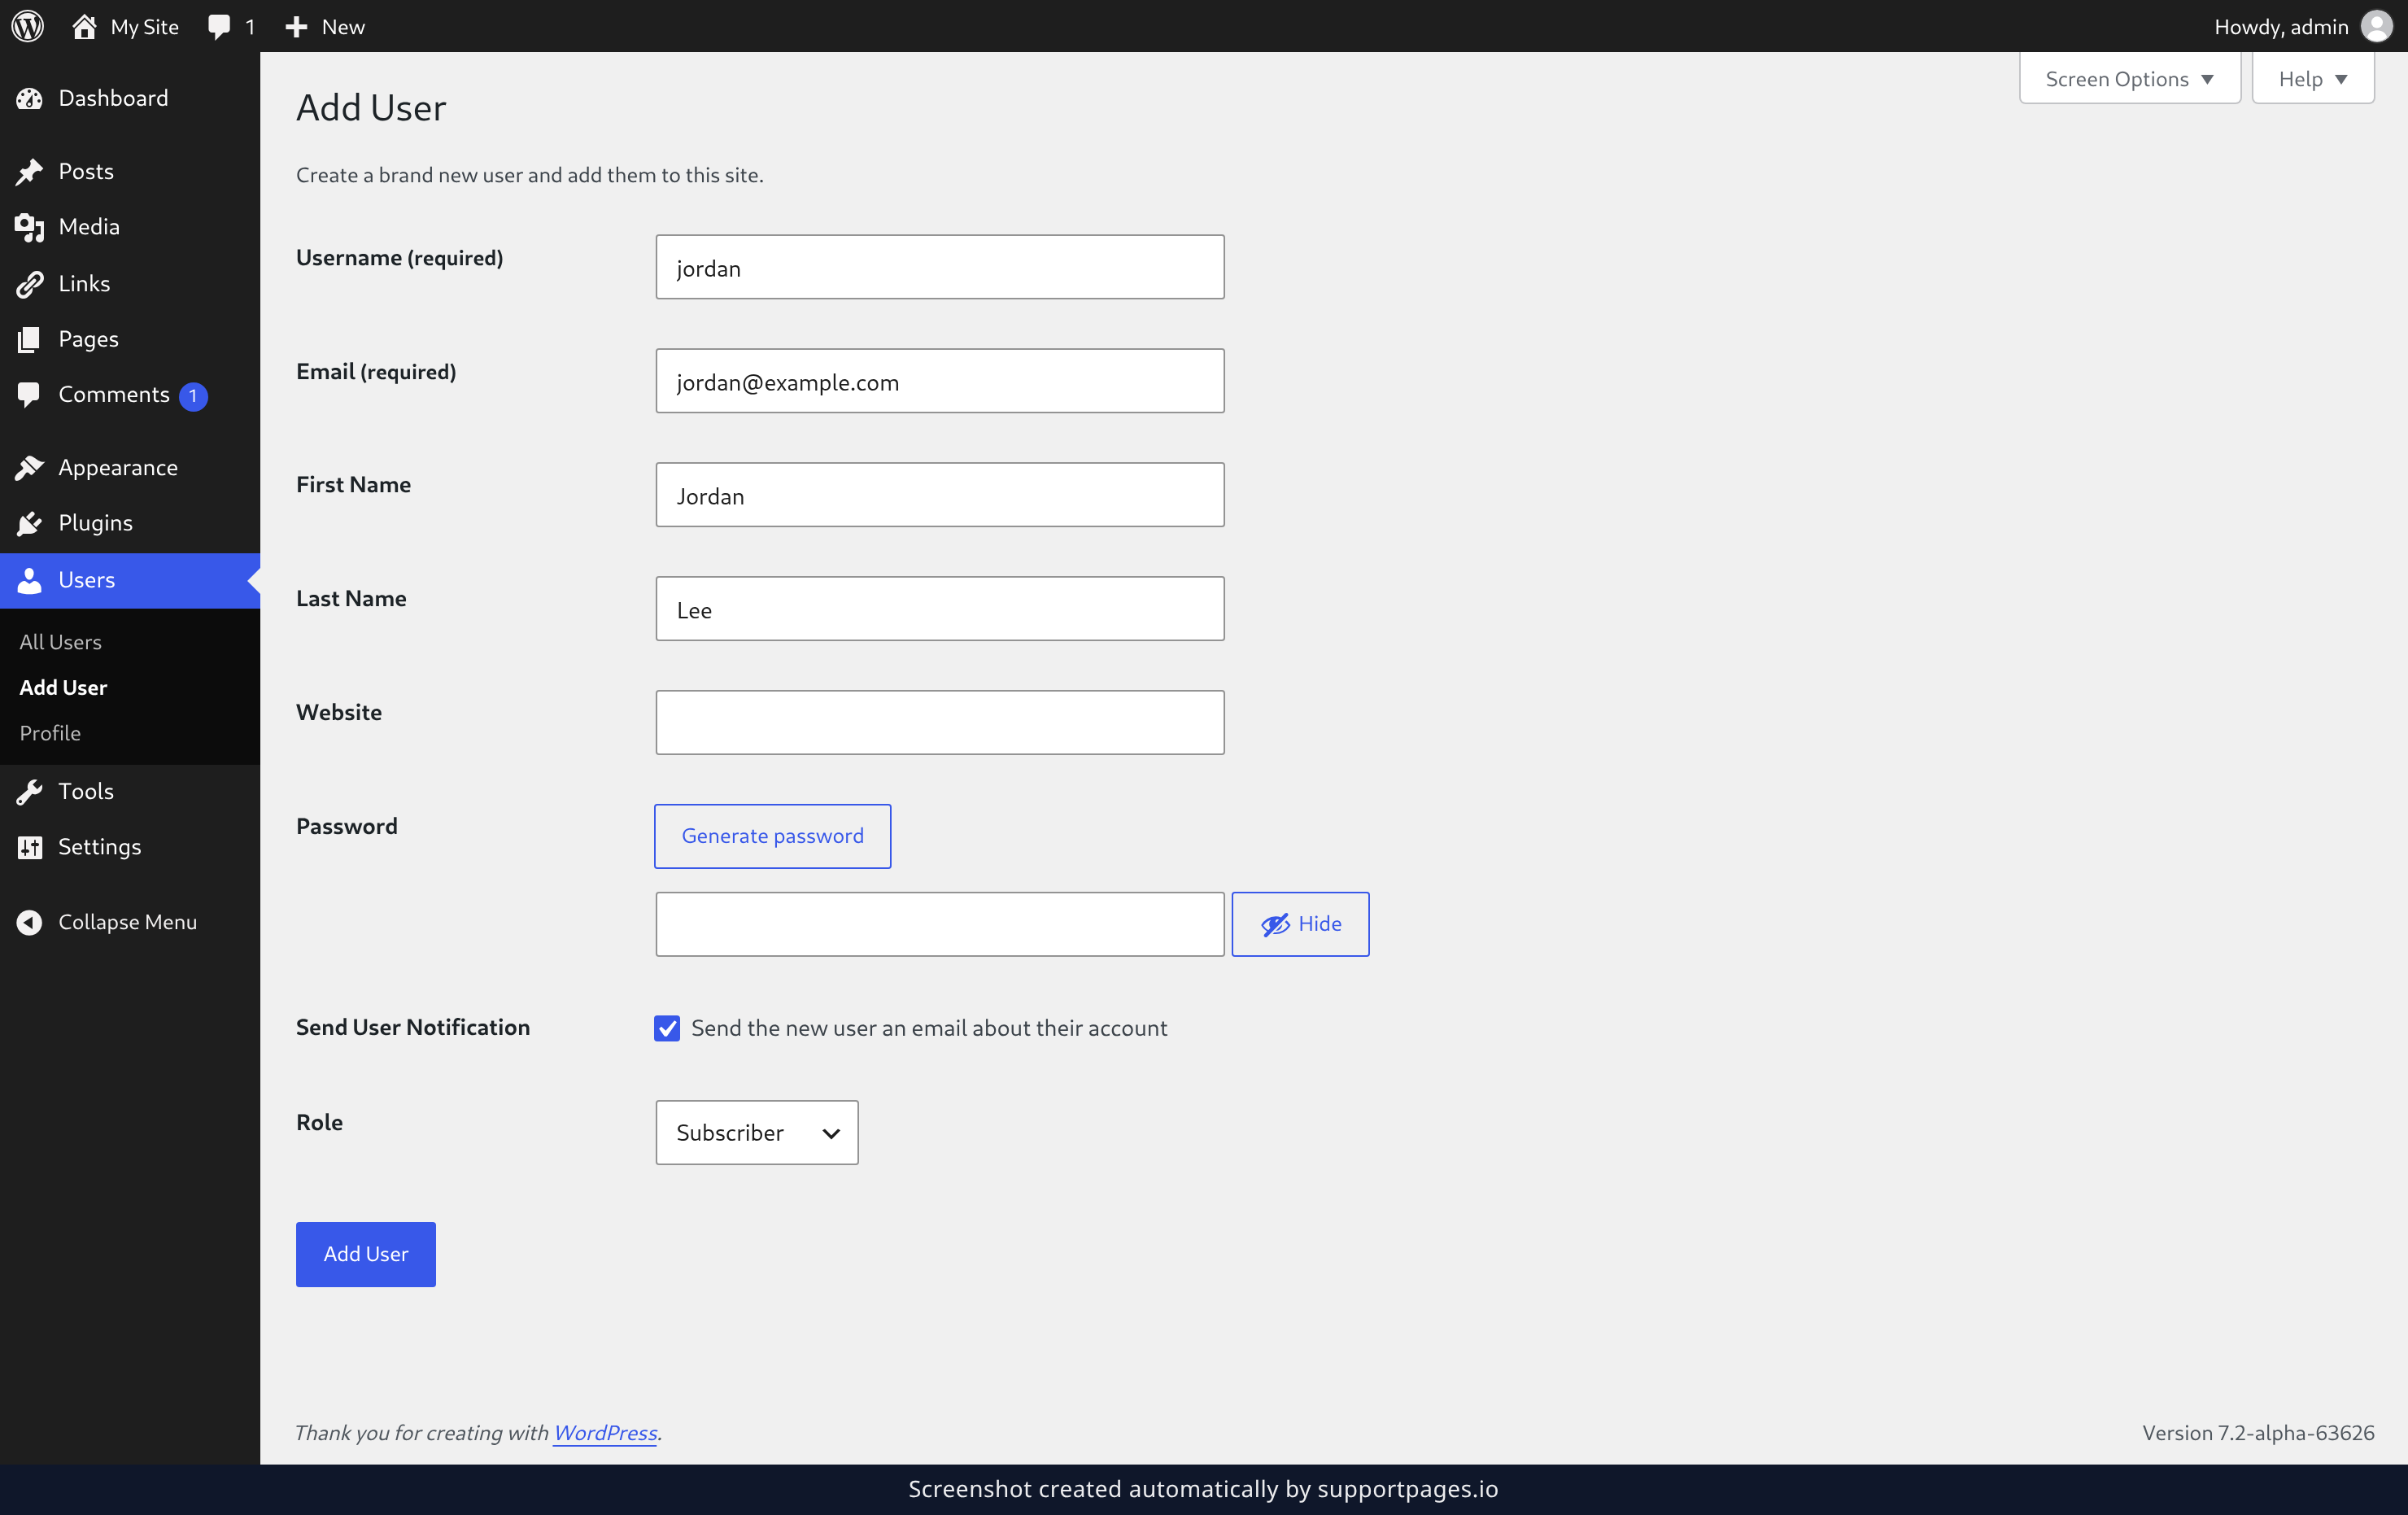Click the Collapse Menu arrow icon
Viewport: 2408px width, 1515px height.
click(x=29, y=922)
